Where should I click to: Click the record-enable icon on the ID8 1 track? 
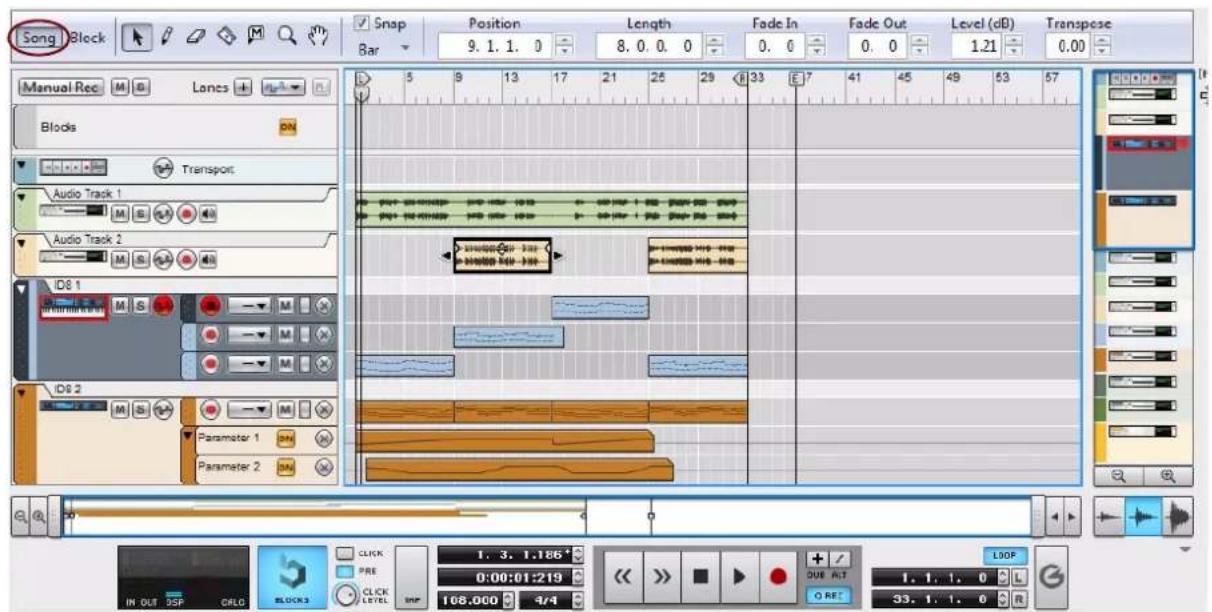pos(163,307)
